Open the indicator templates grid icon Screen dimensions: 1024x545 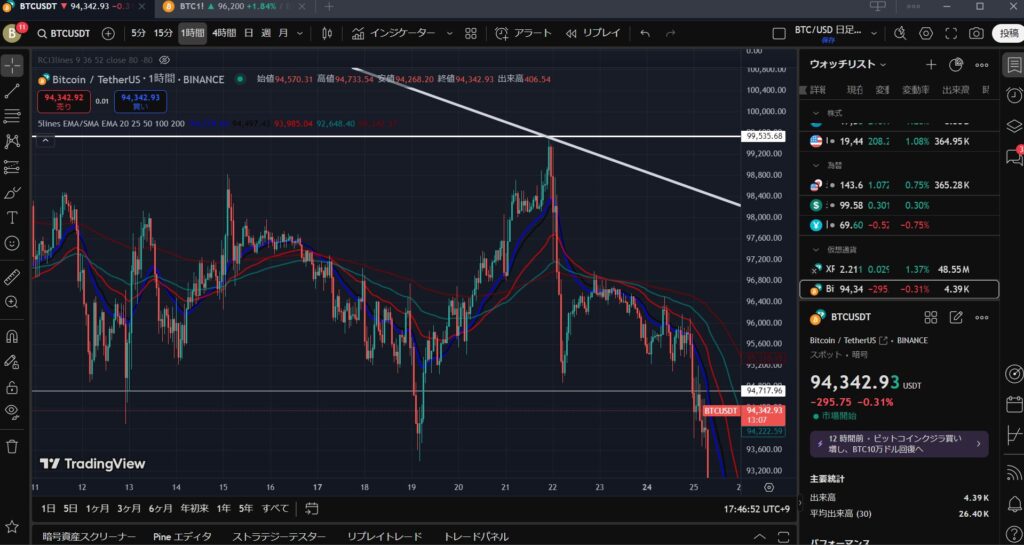click(471, 33)
